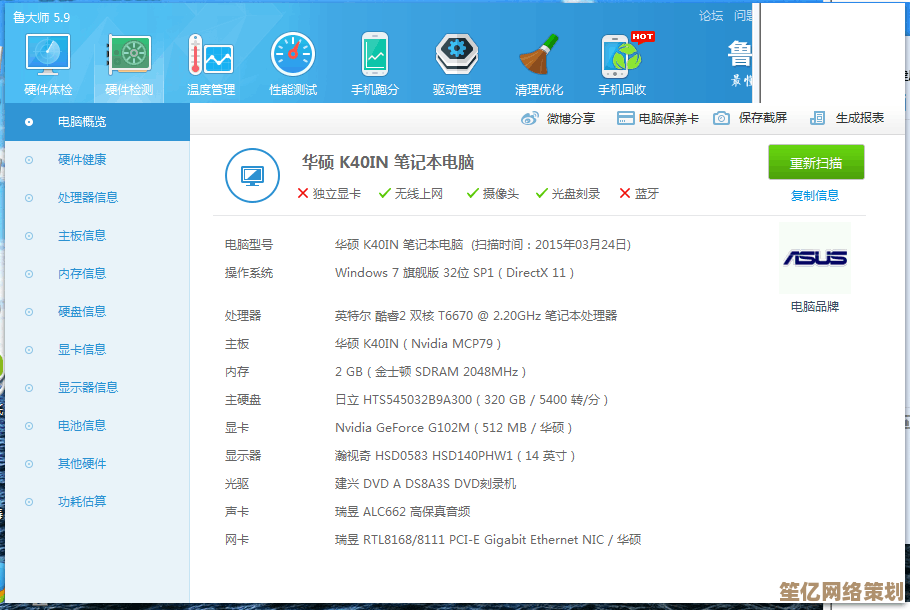This screenshot has width=910, height=610.
Task: Click the 独立显卡 red X mark
Action: 302,193
